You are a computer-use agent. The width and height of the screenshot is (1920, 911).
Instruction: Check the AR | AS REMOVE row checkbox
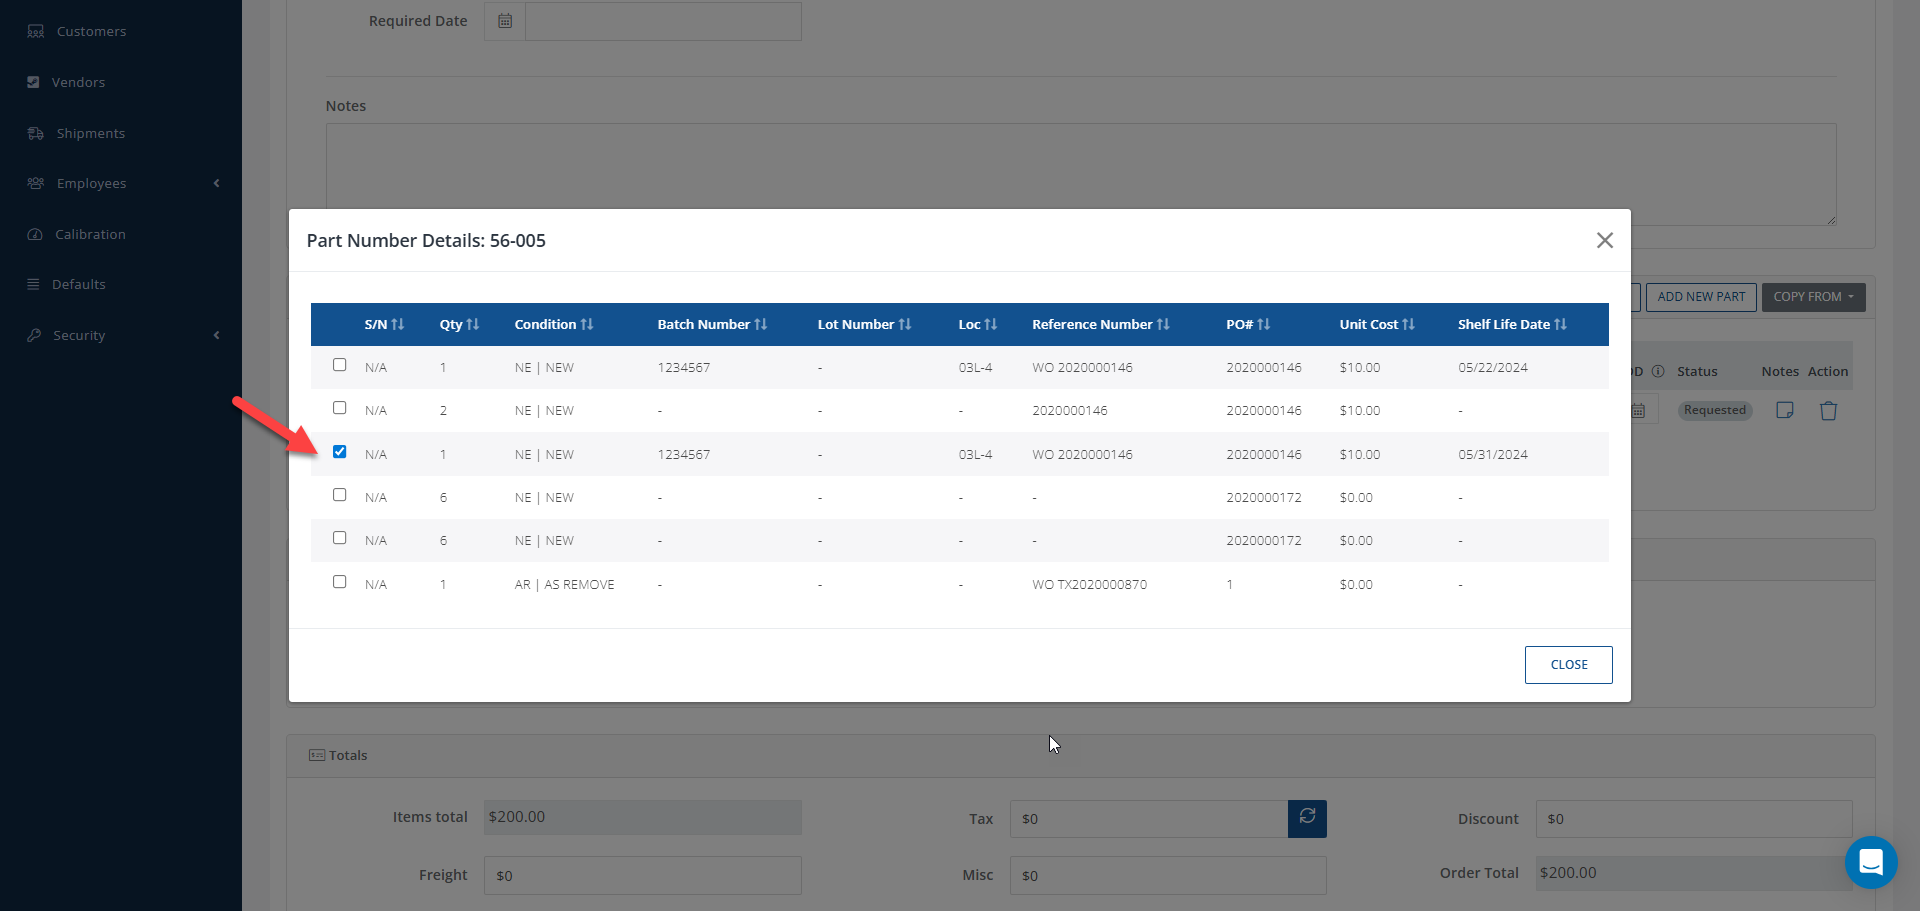(340, 582)
